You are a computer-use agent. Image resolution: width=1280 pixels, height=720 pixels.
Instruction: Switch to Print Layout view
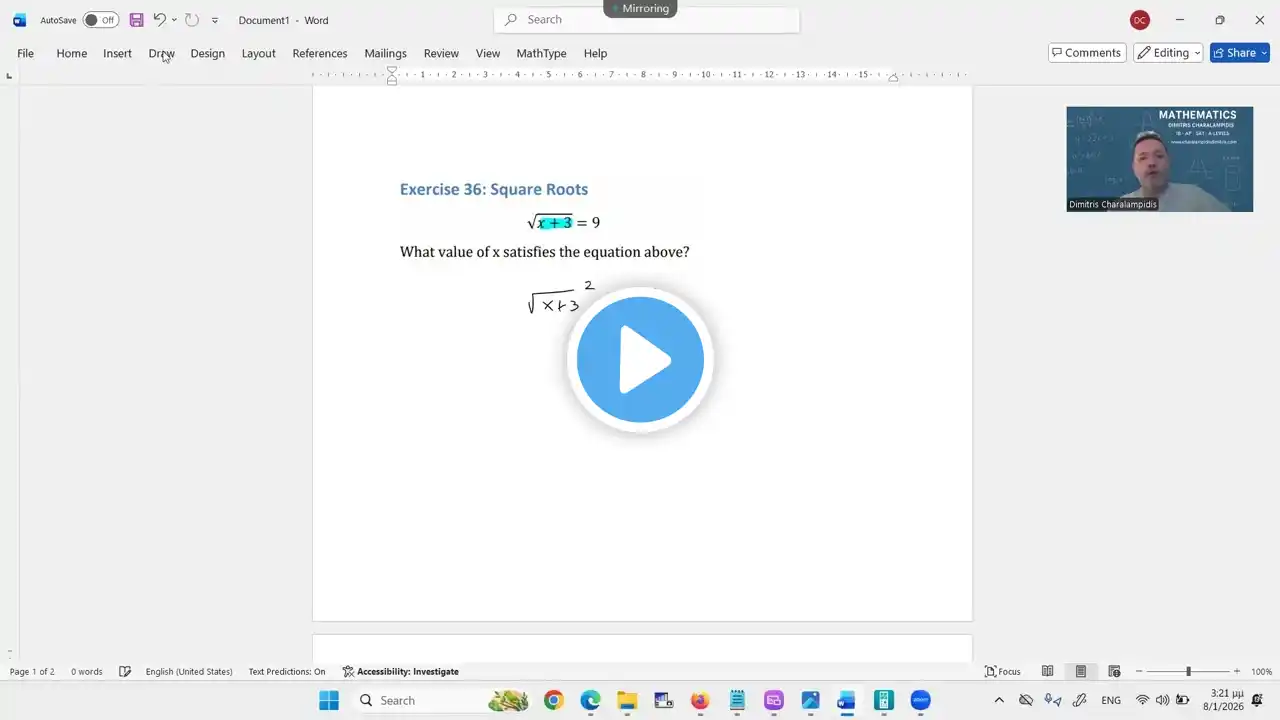(1081, 672)
